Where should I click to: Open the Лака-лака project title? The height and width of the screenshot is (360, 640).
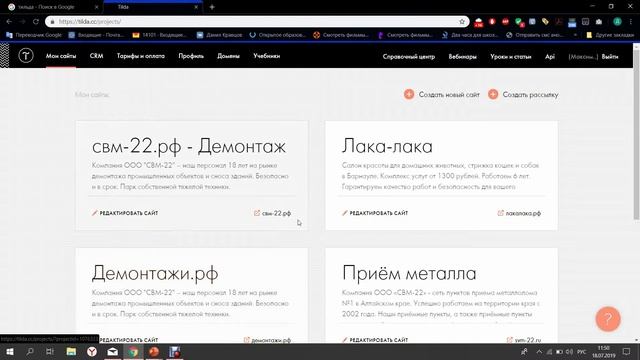(387, 146)
